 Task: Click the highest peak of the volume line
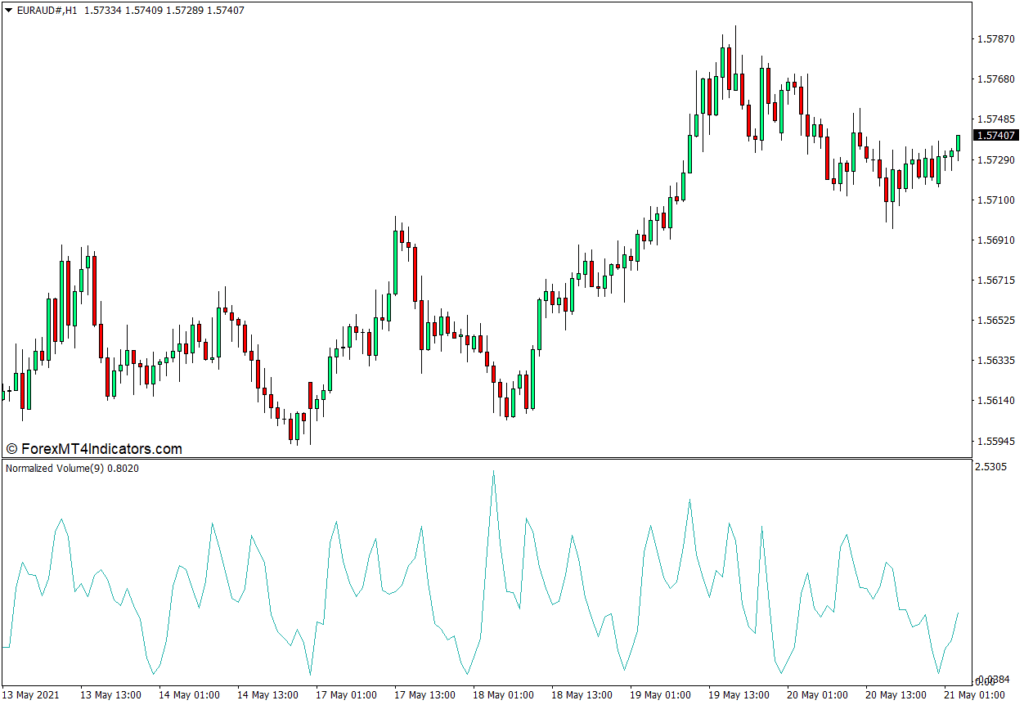click(493, 472)
